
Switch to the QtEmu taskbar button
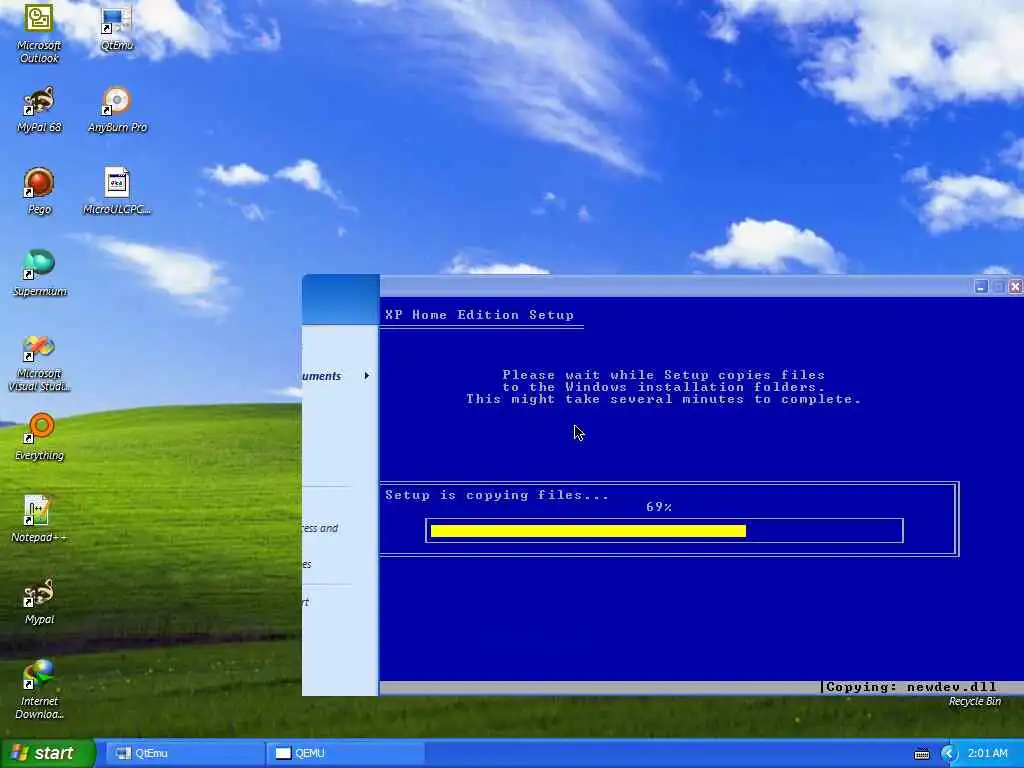(x=183, y=753)
